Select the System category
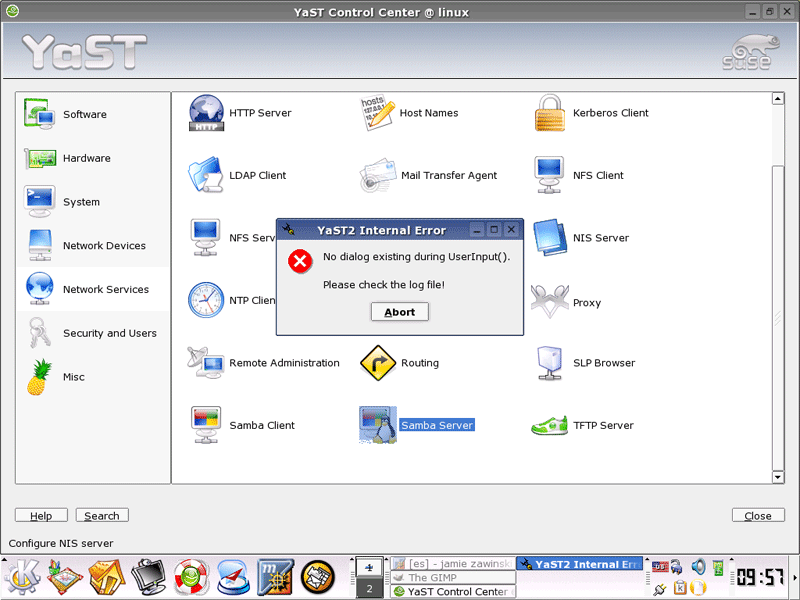Viewport: 800px width, 600px height. click(92, 202)
